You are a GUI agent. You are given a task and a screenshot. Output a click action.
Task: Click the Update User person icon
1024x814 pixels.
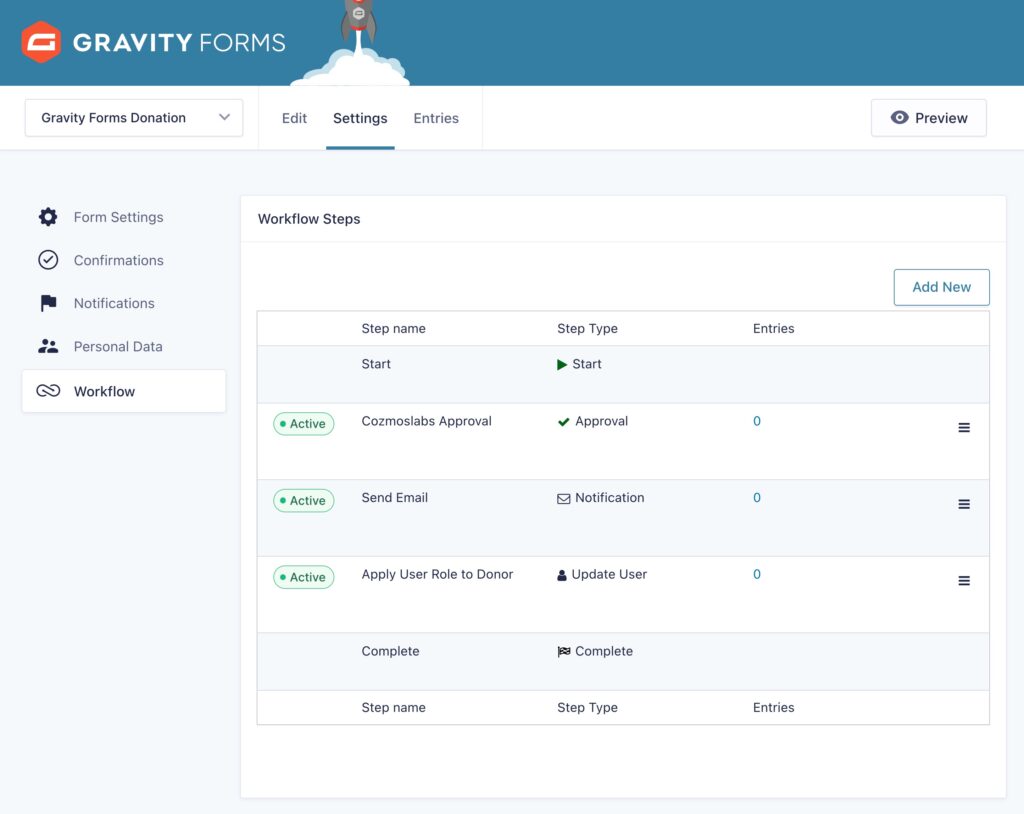coord(562,575)
